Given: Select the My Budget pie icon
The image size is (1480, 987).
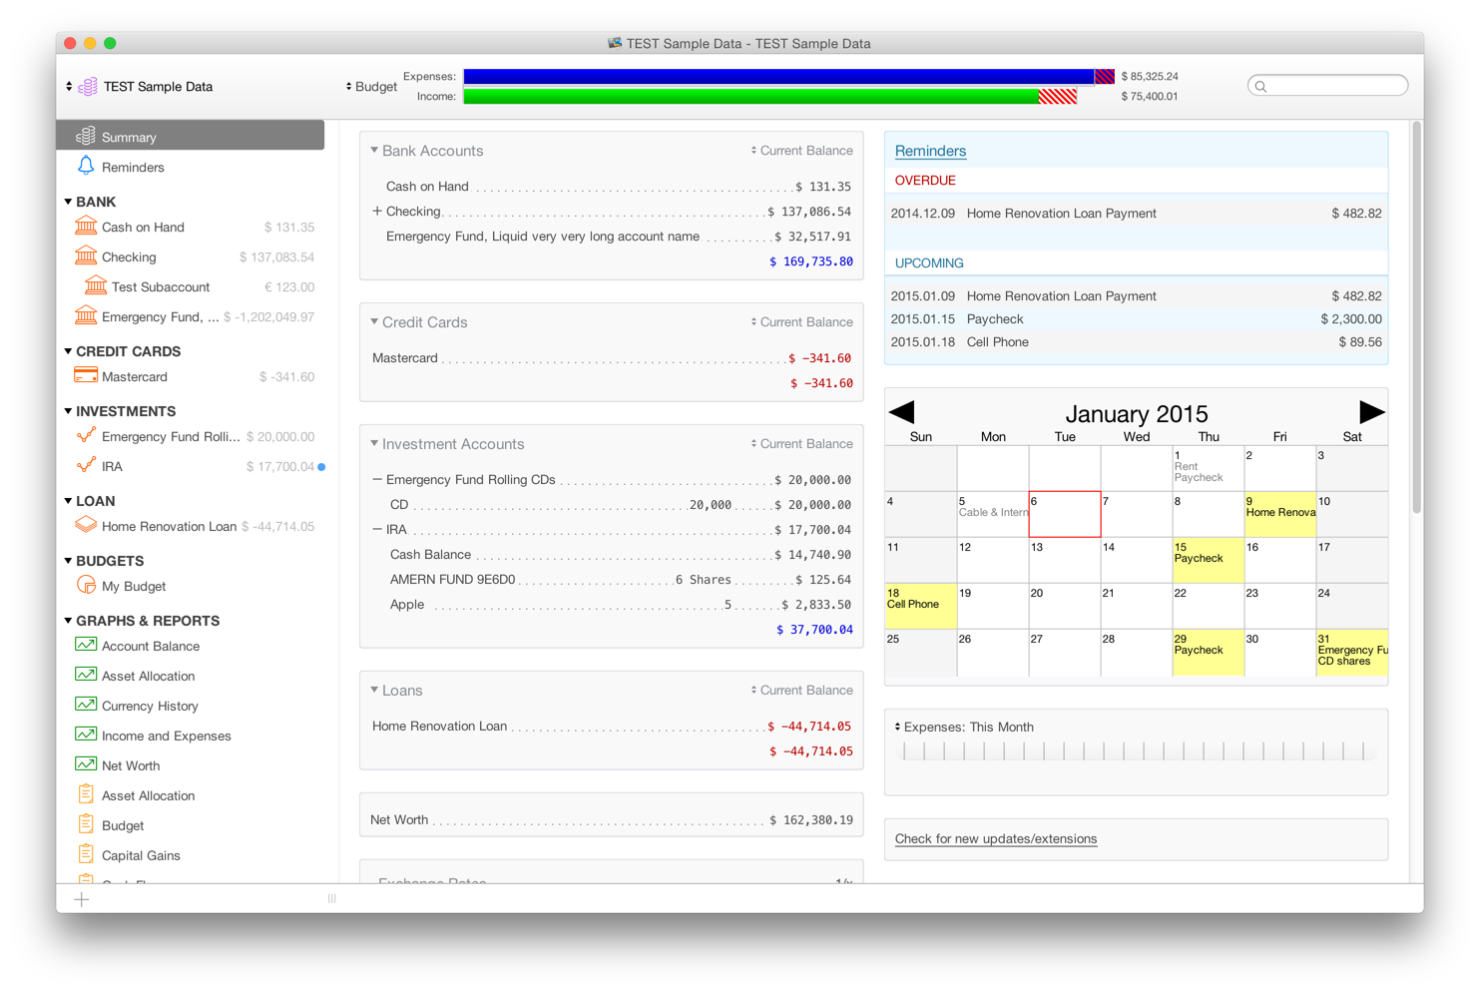Looking at the screenshot, I should (86, 585).
